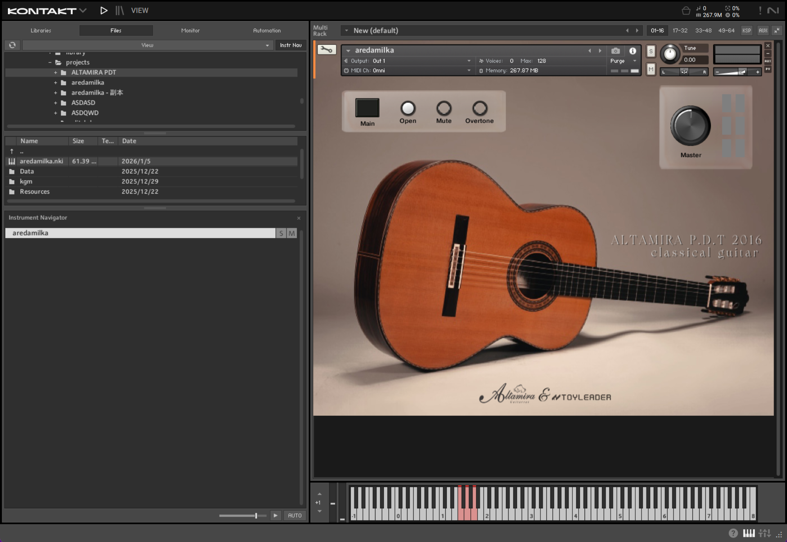Toggle Solo button on instrument header
The image size is (787, 542).
(650, 51)
